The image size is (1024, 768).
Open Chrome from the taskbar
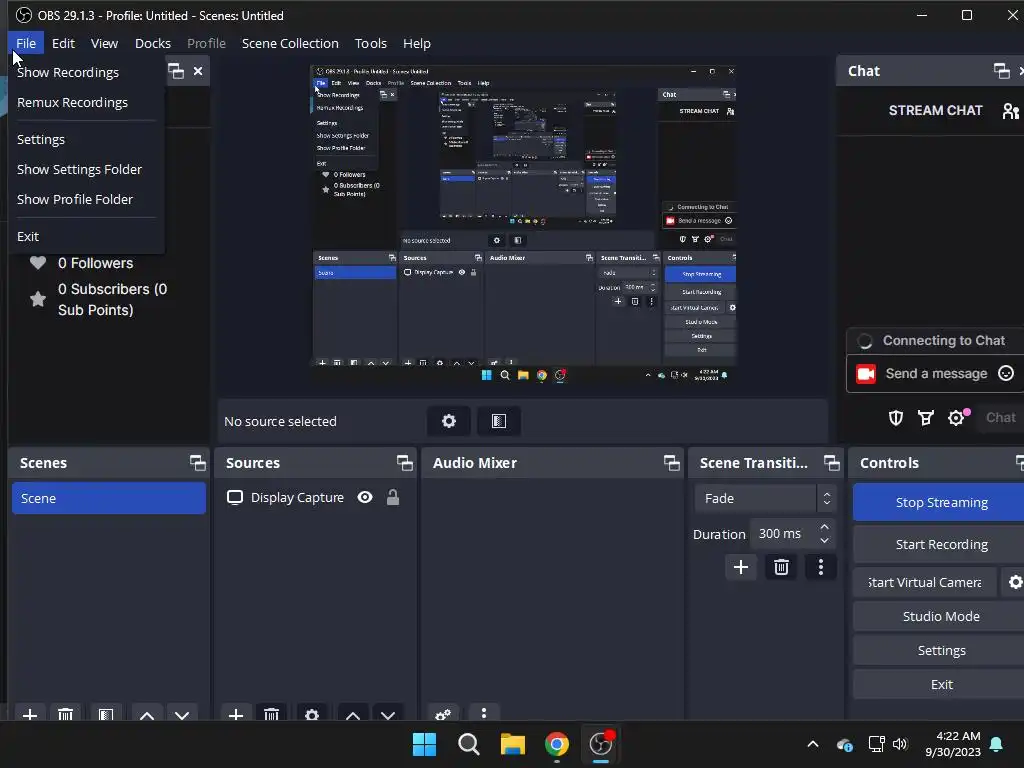(556, 744)
